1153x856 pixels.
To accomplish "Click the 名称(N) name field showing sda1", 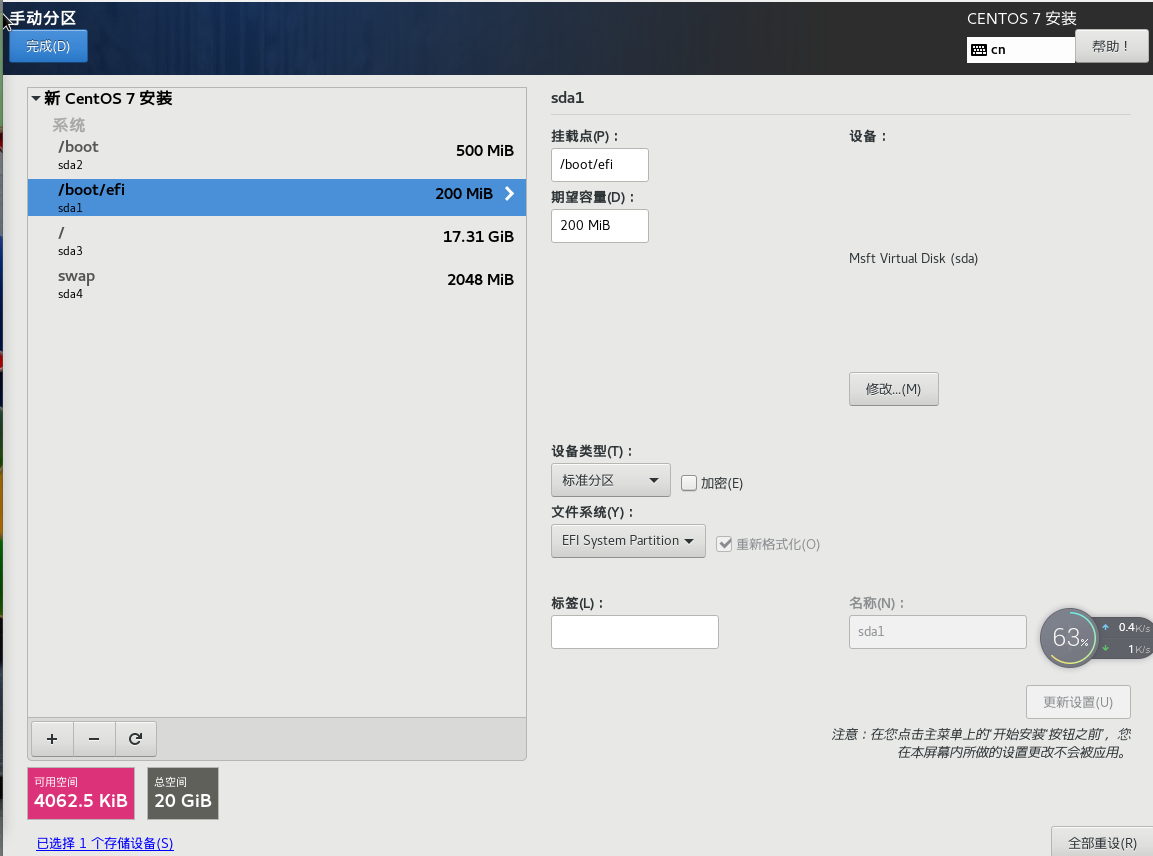I will pyautogui.click(x=938, y=632).
